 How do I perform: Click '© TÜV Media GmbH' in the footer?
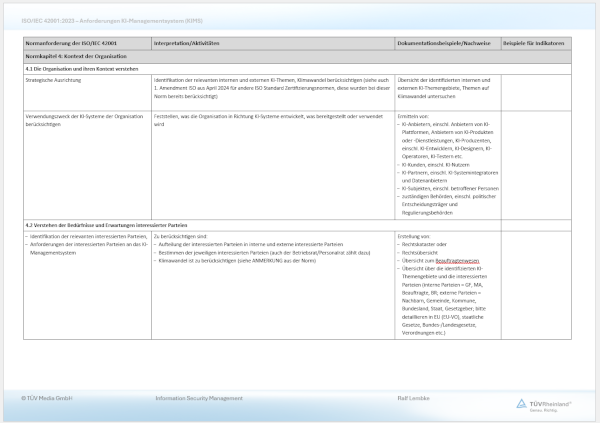[47, 398]
